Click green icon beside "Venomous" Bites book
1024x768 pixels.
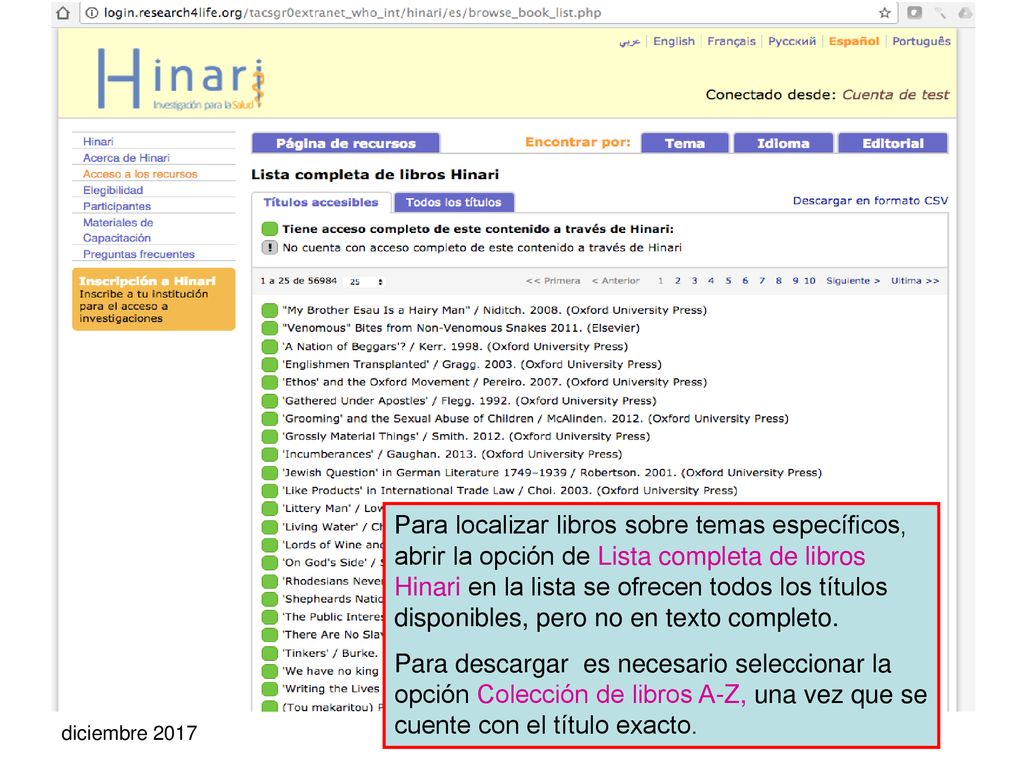[269, 328]
